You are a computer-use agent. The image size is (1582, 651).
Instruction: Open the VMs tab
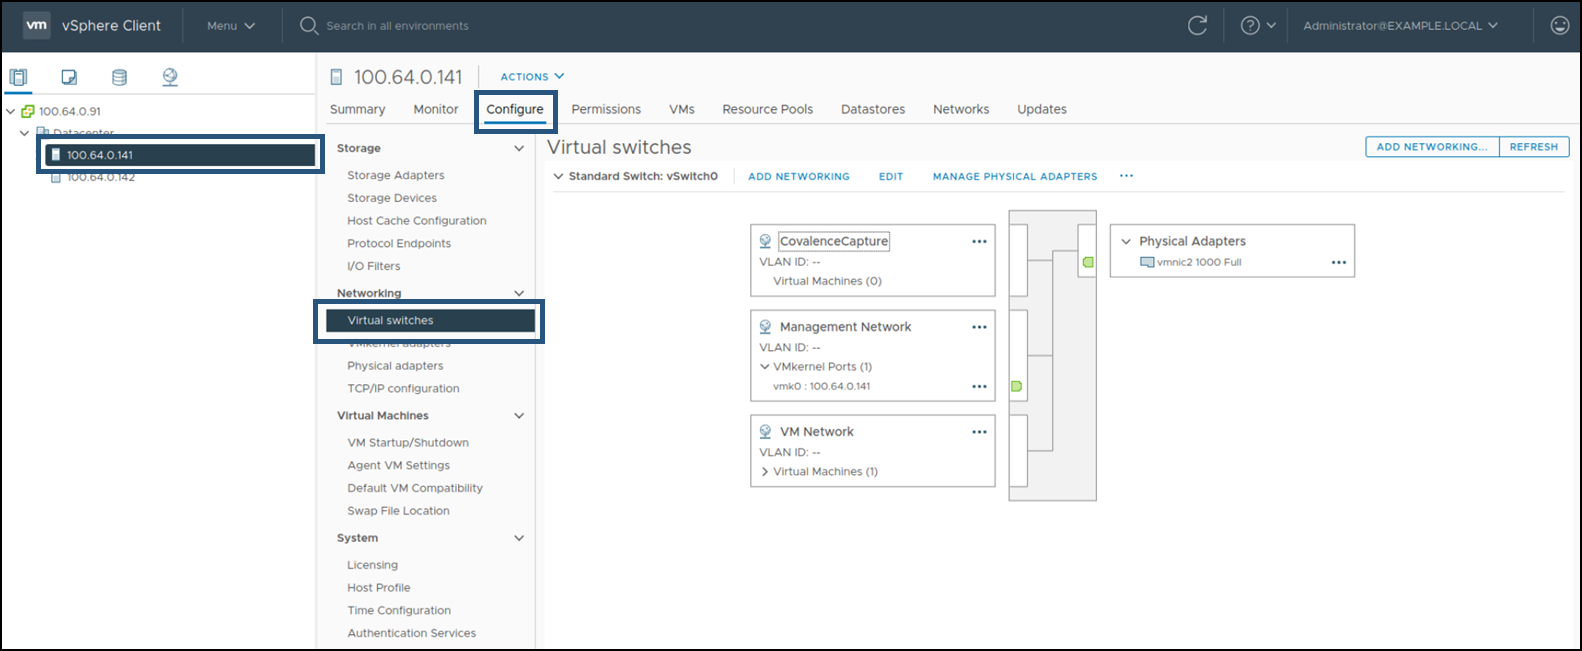coord(682,109)
